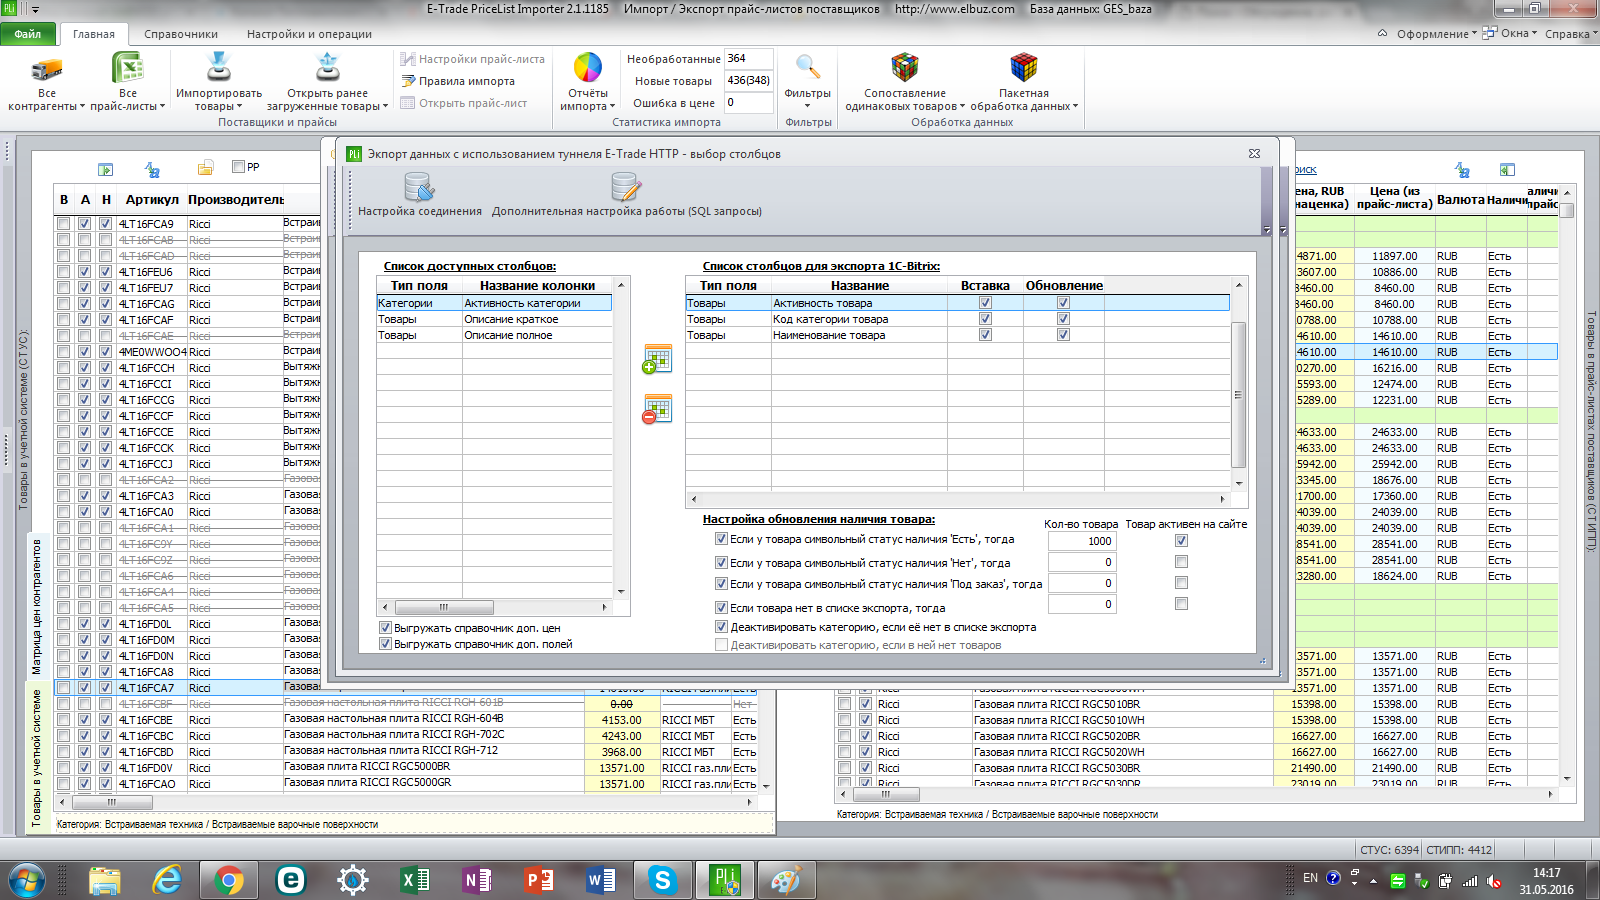Toggle Товар активен на сайте checkbox for 1000
Screen dimensions: 1600x900
coord(1181,541)
